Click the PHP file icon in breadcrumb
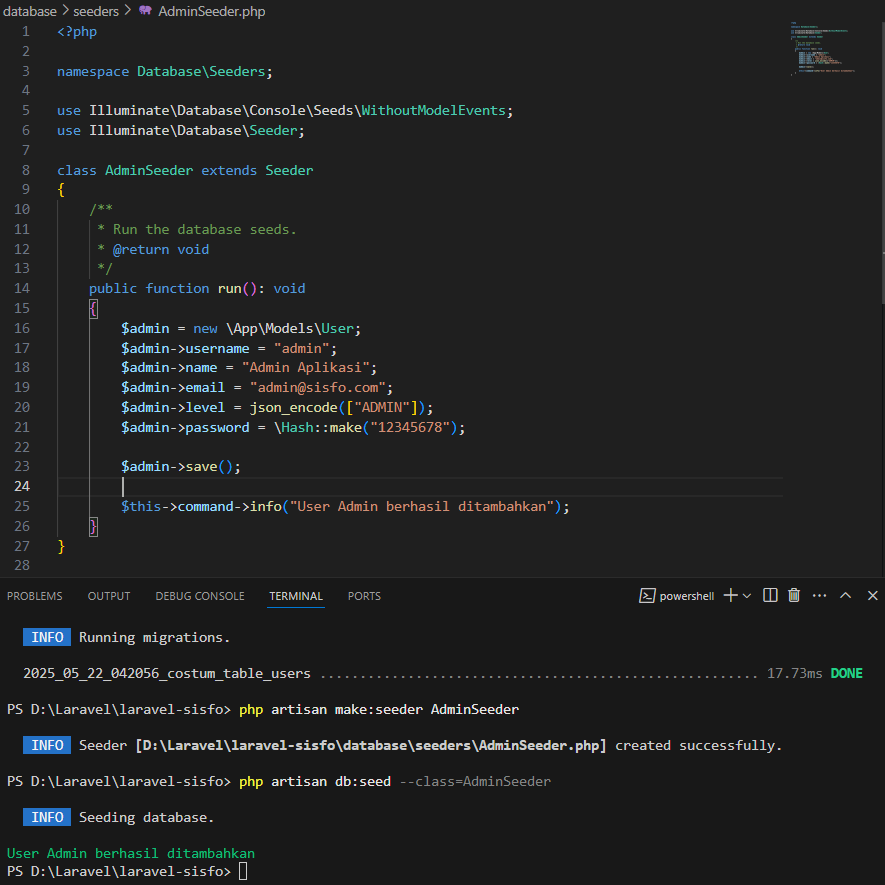Image resolution: width=885 pixels, height=885 pixels. pyautogui.click(x=146, y=11)
